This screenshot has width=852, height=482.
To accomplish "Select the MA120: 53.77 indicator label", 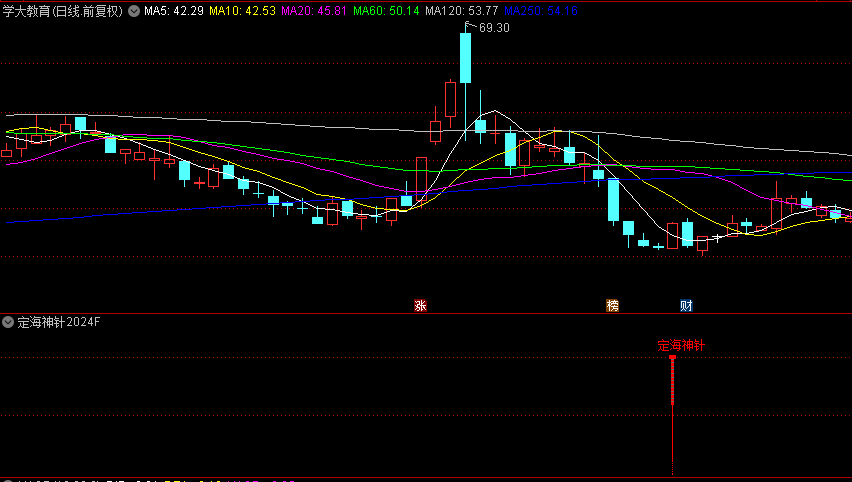I will (x=461, y=11).
